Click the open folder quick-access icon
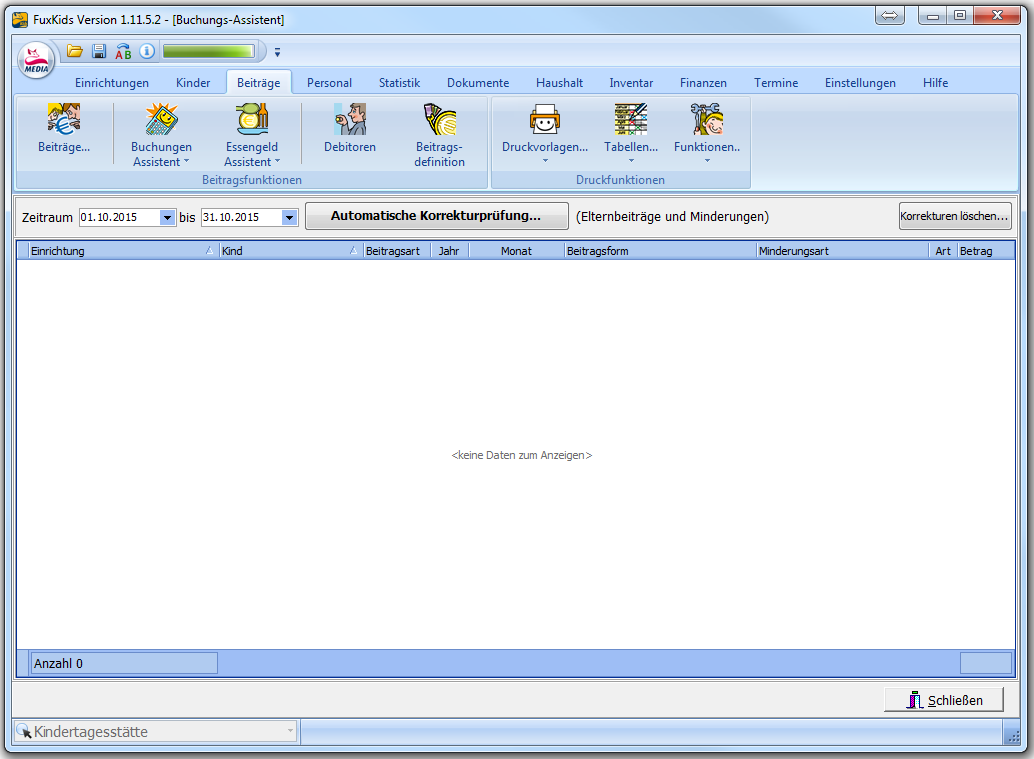Viewport: 1034px width, 759px height. click(x=75, y=51)
